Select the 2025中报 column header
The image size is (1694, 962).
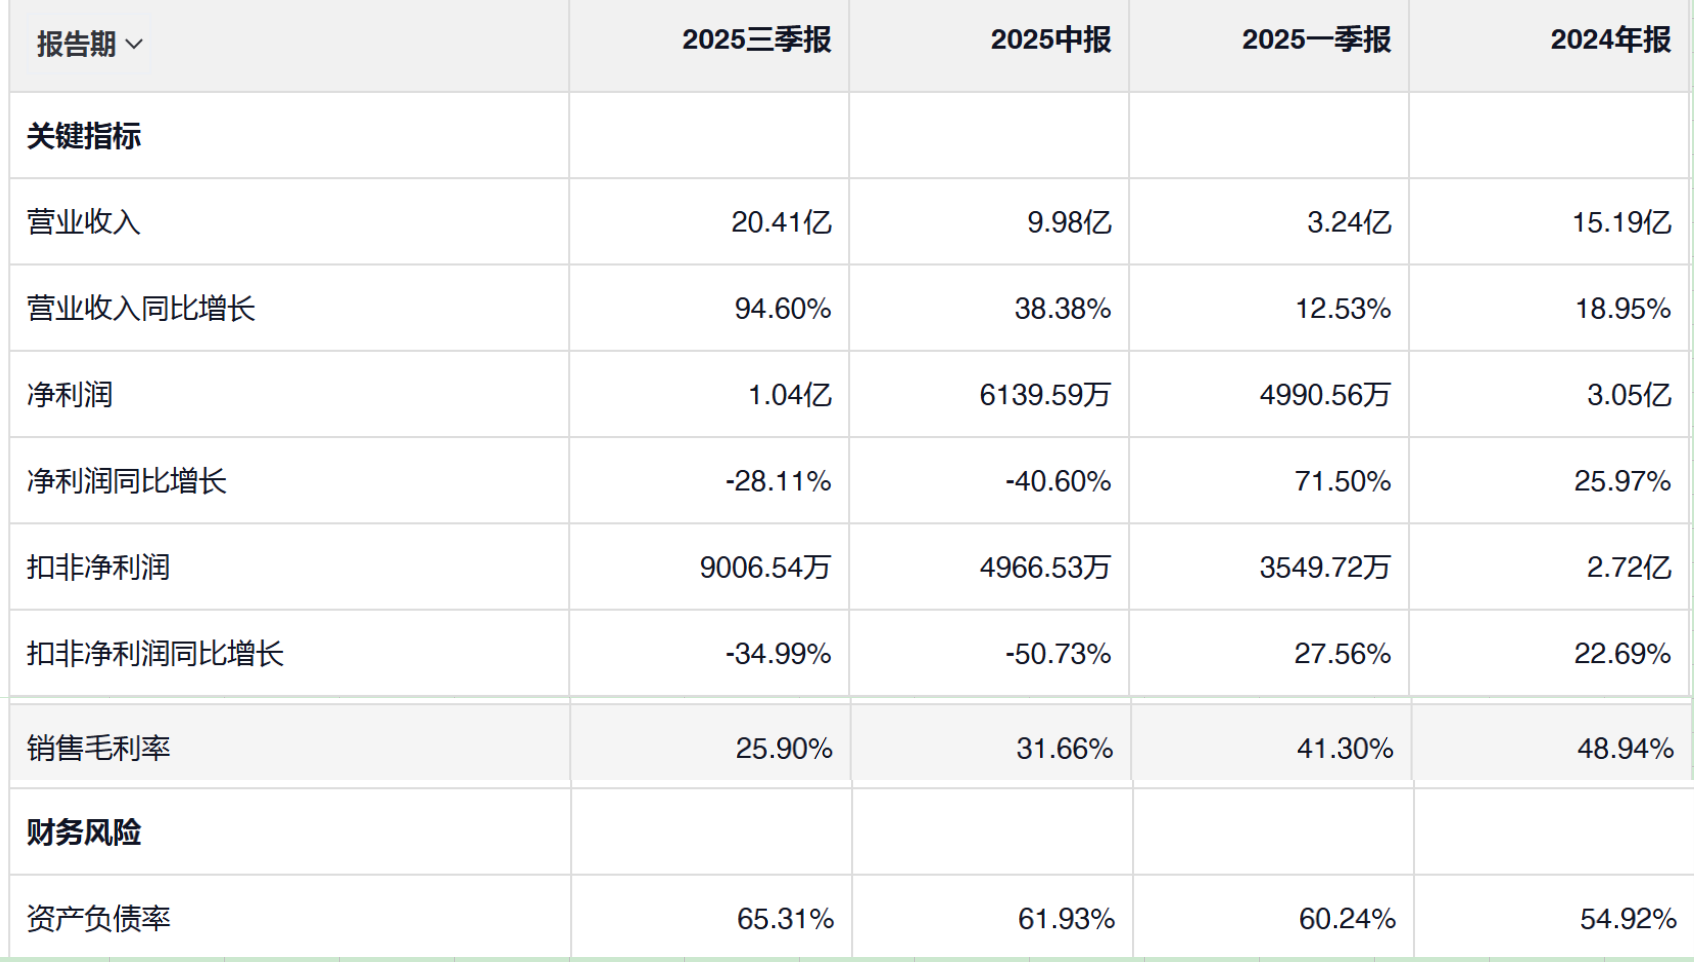click(x=1050, y=40)
